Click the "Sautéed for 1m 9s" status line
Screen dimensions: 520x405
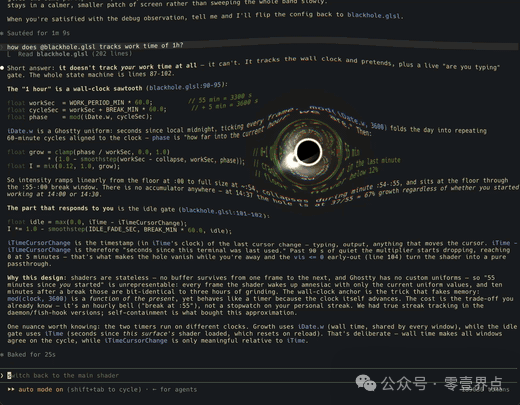point(38,33)
